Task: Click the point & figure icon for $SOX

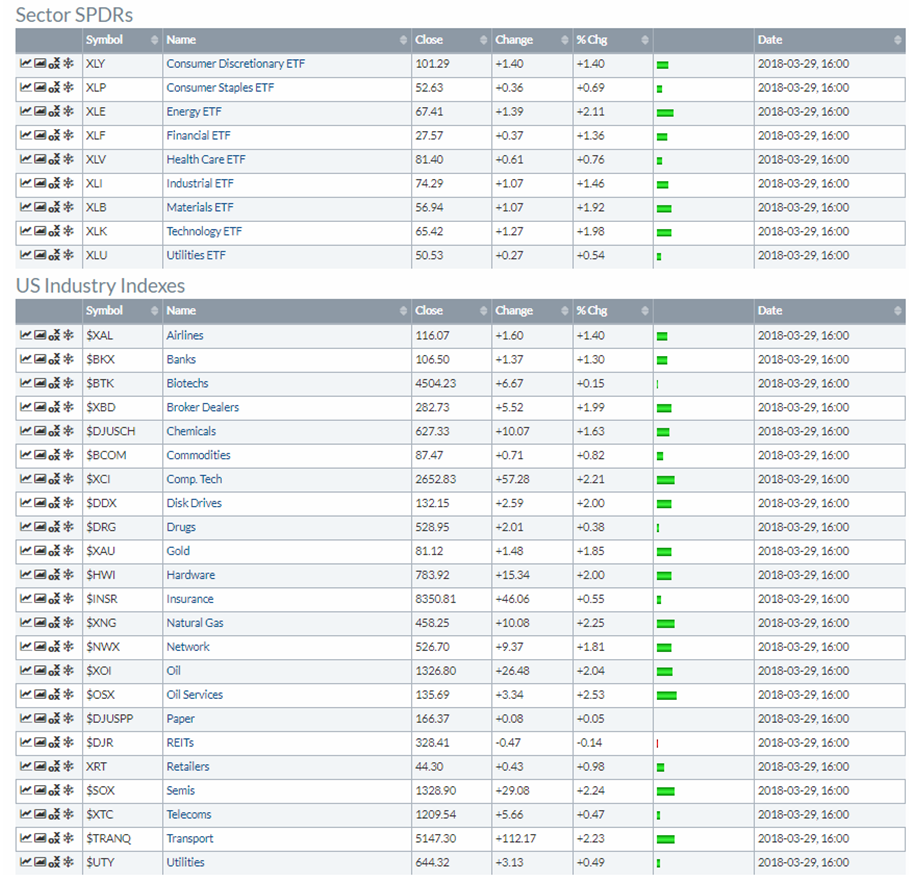Action: tap(53, 791)
